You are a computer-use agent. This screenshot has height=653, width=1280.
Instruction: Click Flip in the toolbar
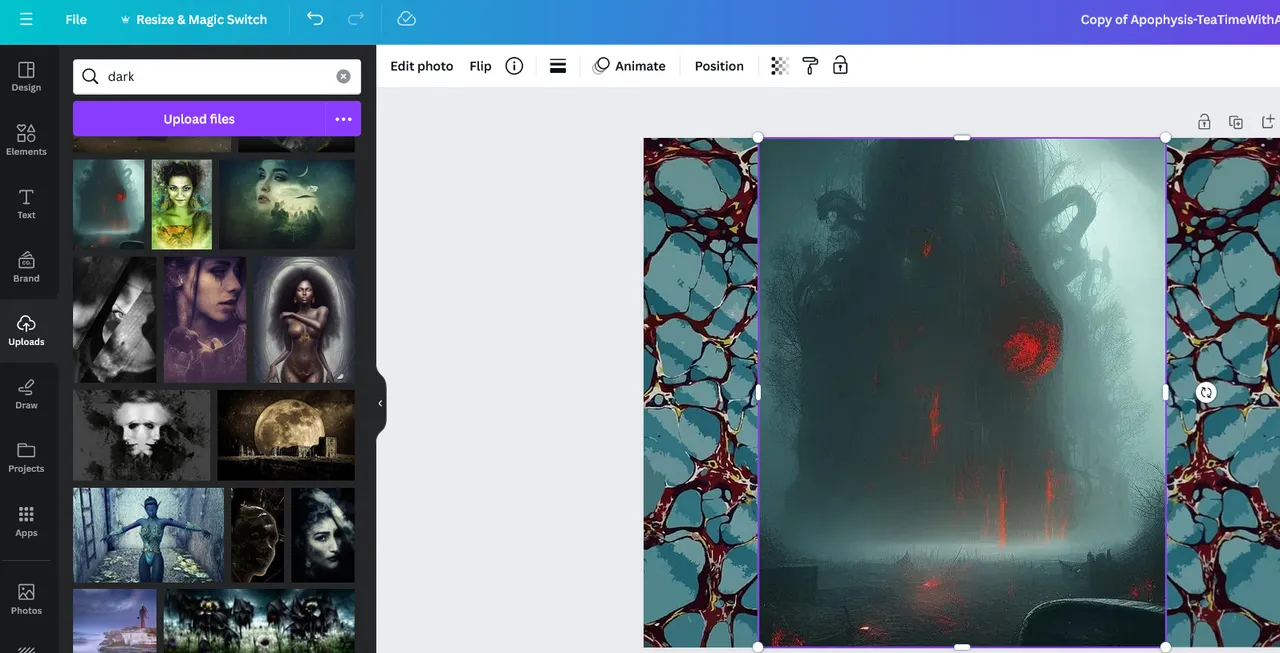(481, 66)
